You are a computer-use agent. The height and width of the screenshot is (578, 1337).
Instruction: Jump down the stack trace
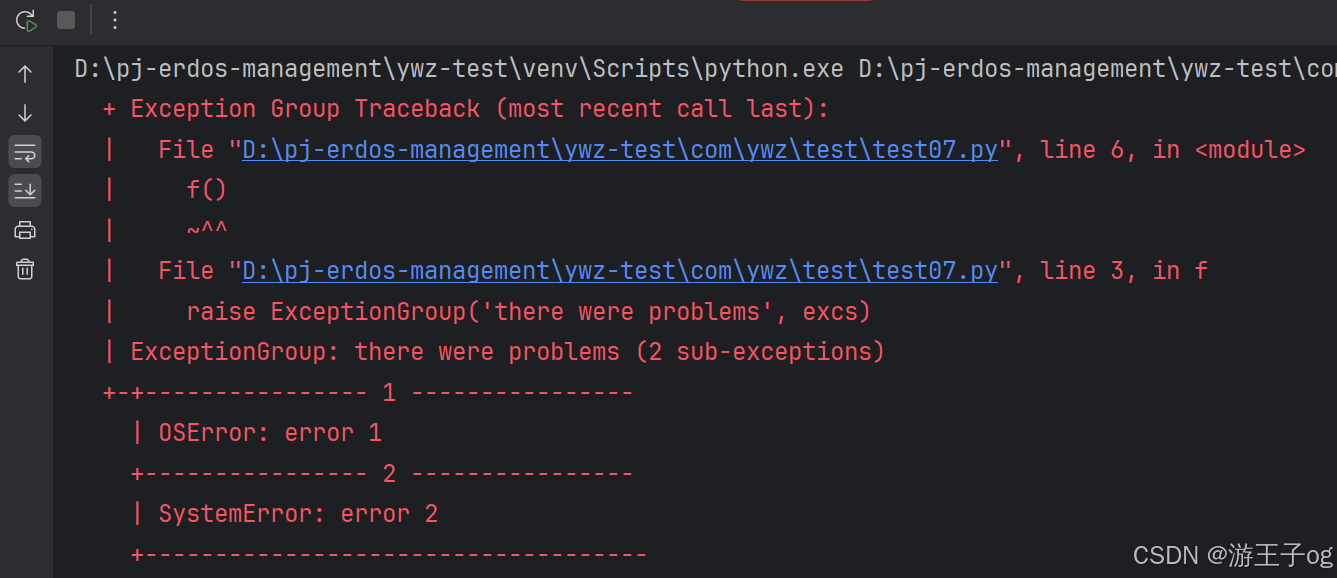(x=25, y=113)
